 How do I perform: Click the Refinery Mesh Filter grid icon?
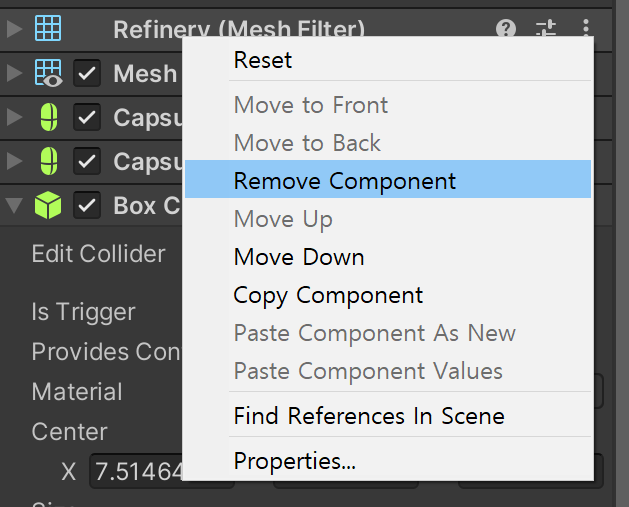tap(48, 29)
